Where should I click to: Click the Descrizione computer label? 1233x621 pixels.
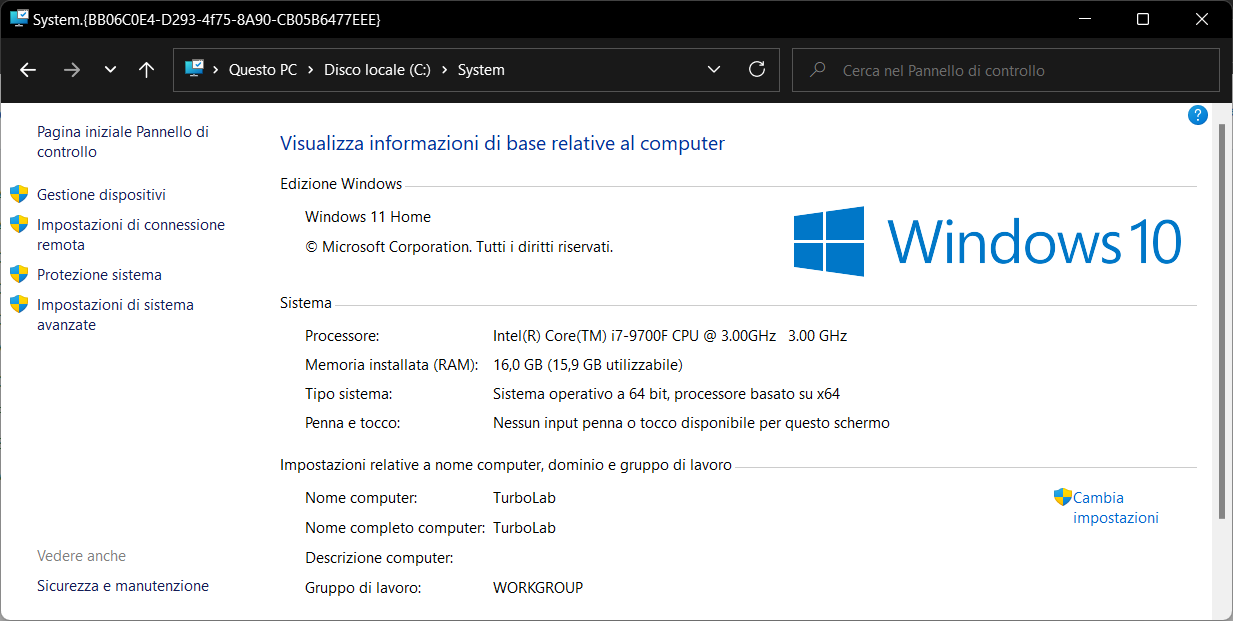click(x=379, y=558)
